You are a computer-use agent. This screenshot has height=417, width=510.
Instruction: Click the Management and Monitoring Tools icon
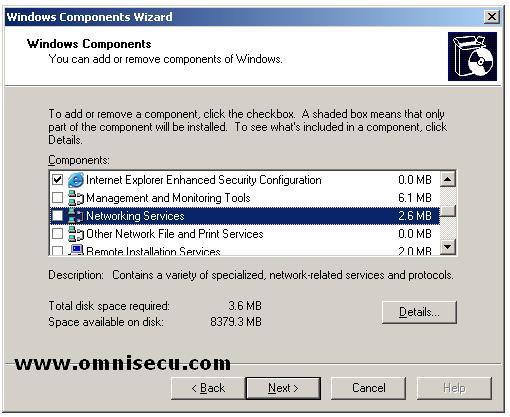pyautogui.click(x=76, y=198)
